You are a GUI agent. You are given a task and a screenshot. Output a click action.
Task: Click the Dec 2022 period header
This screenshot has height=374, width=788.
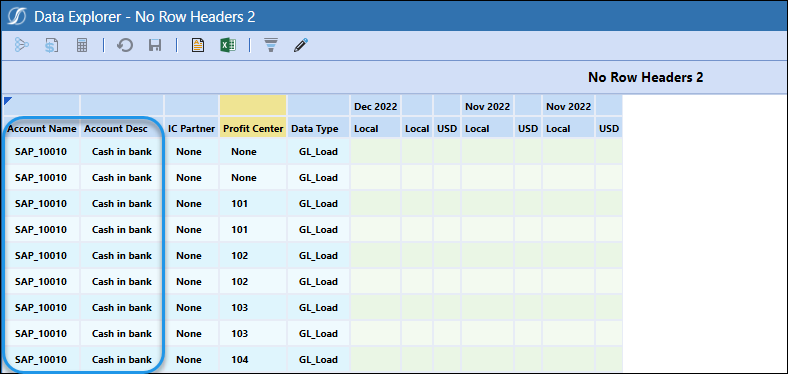375,107
